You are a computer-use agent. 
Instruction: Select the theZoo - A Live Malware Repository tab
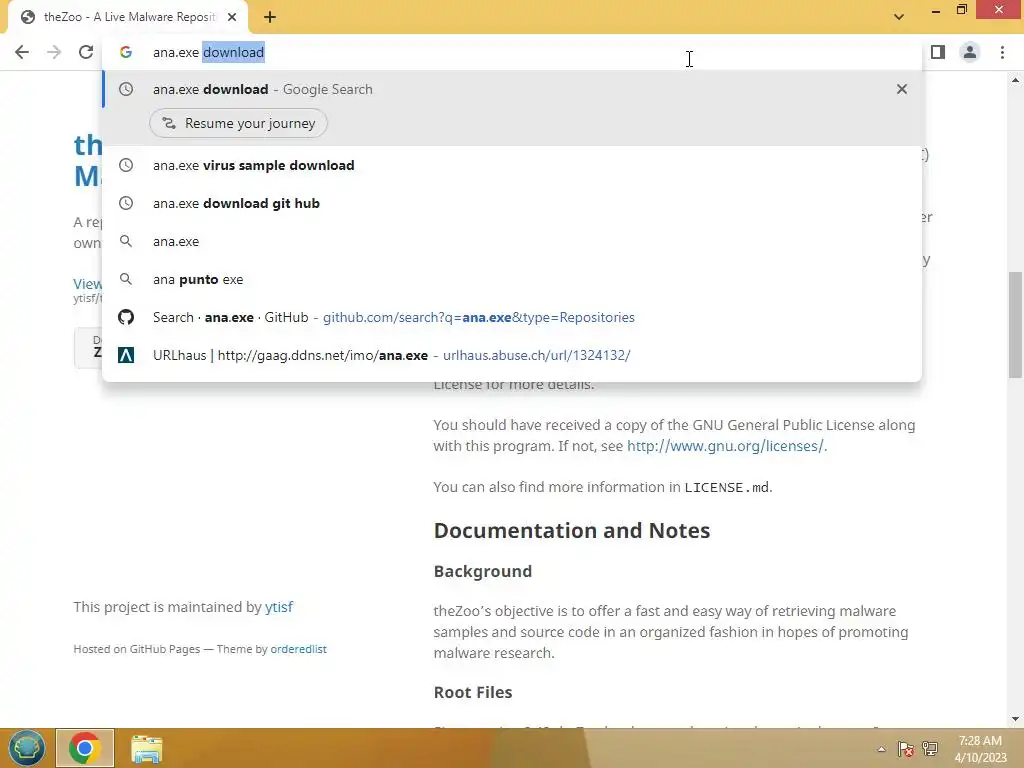point(129,17)
